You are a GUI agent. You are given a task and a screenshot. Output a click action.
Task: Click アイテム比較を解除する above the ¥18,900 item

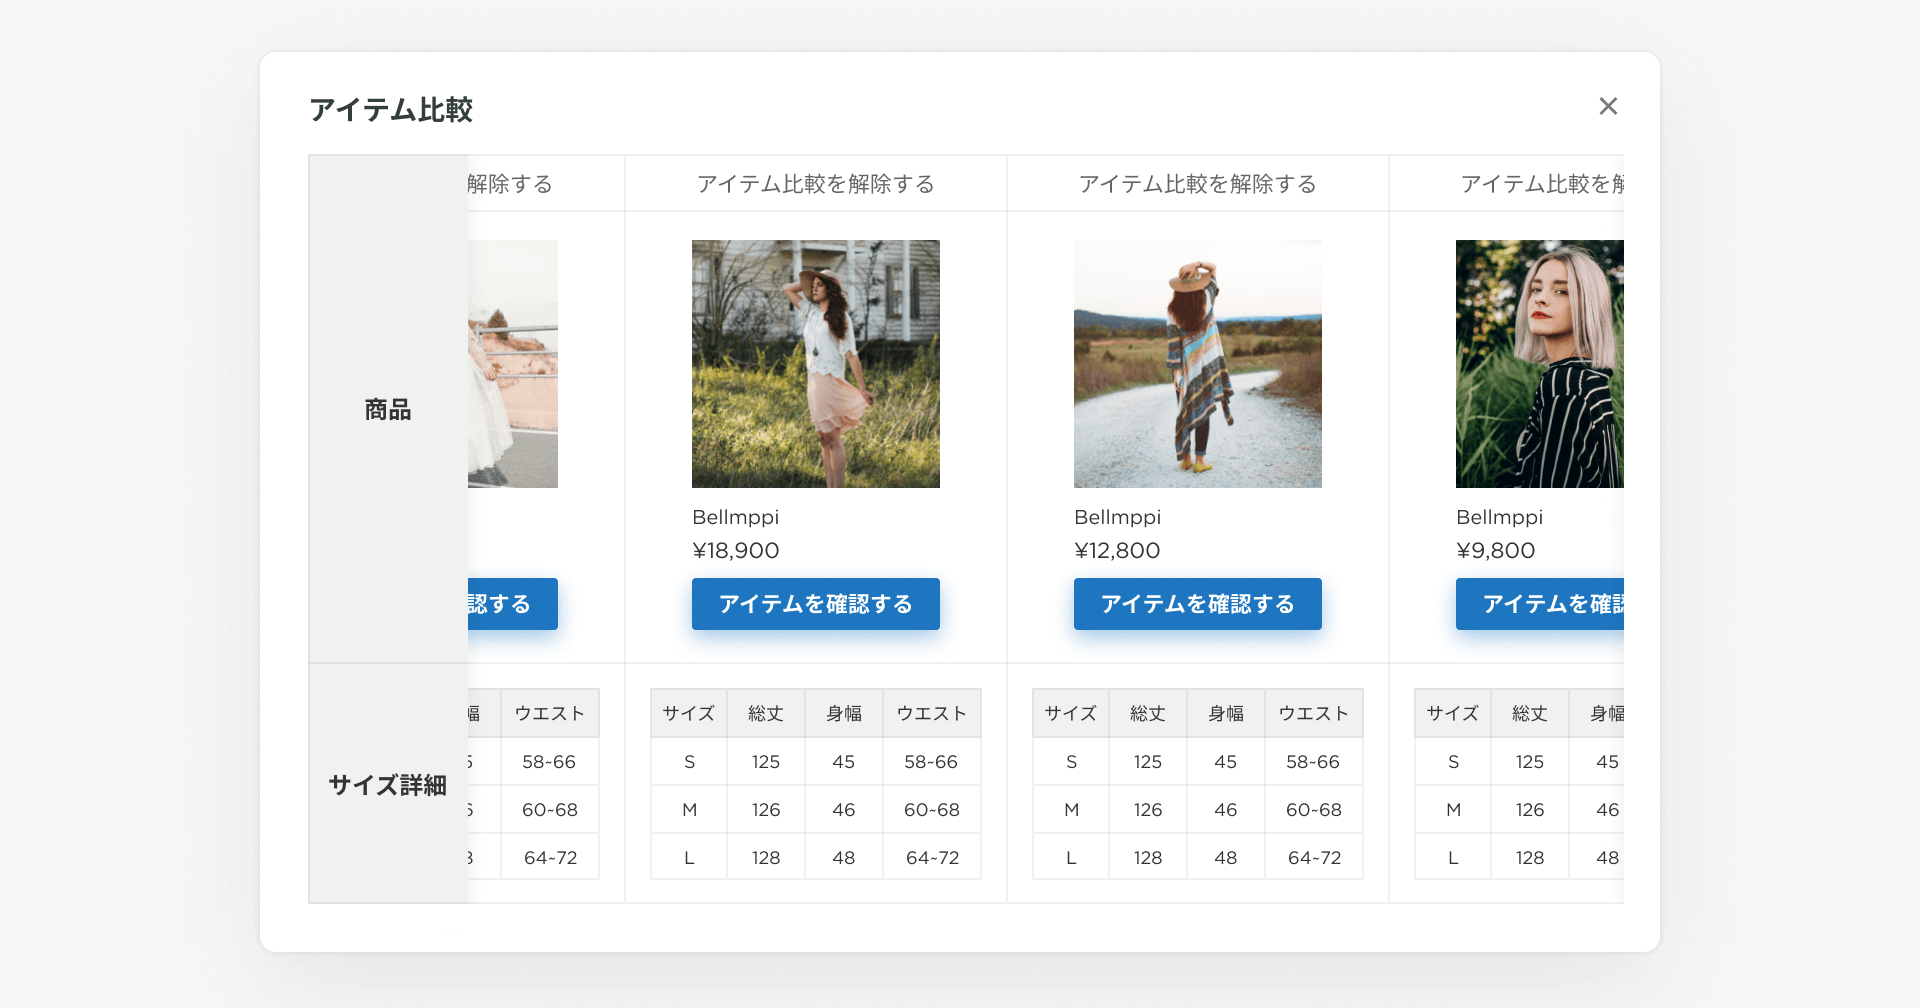point(816,184)
